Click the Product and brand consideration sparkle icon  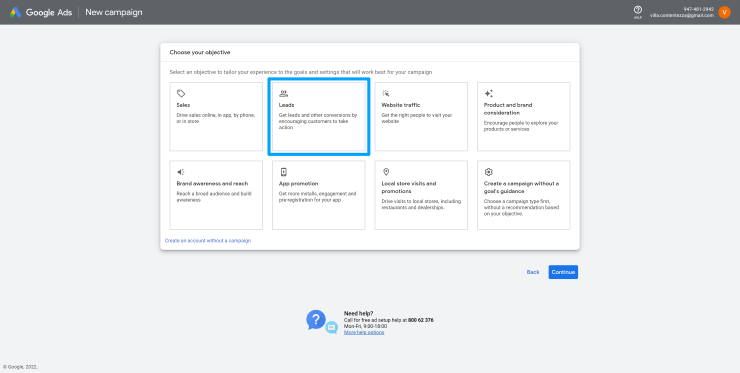pyautogui.click(x=488, y=93)
